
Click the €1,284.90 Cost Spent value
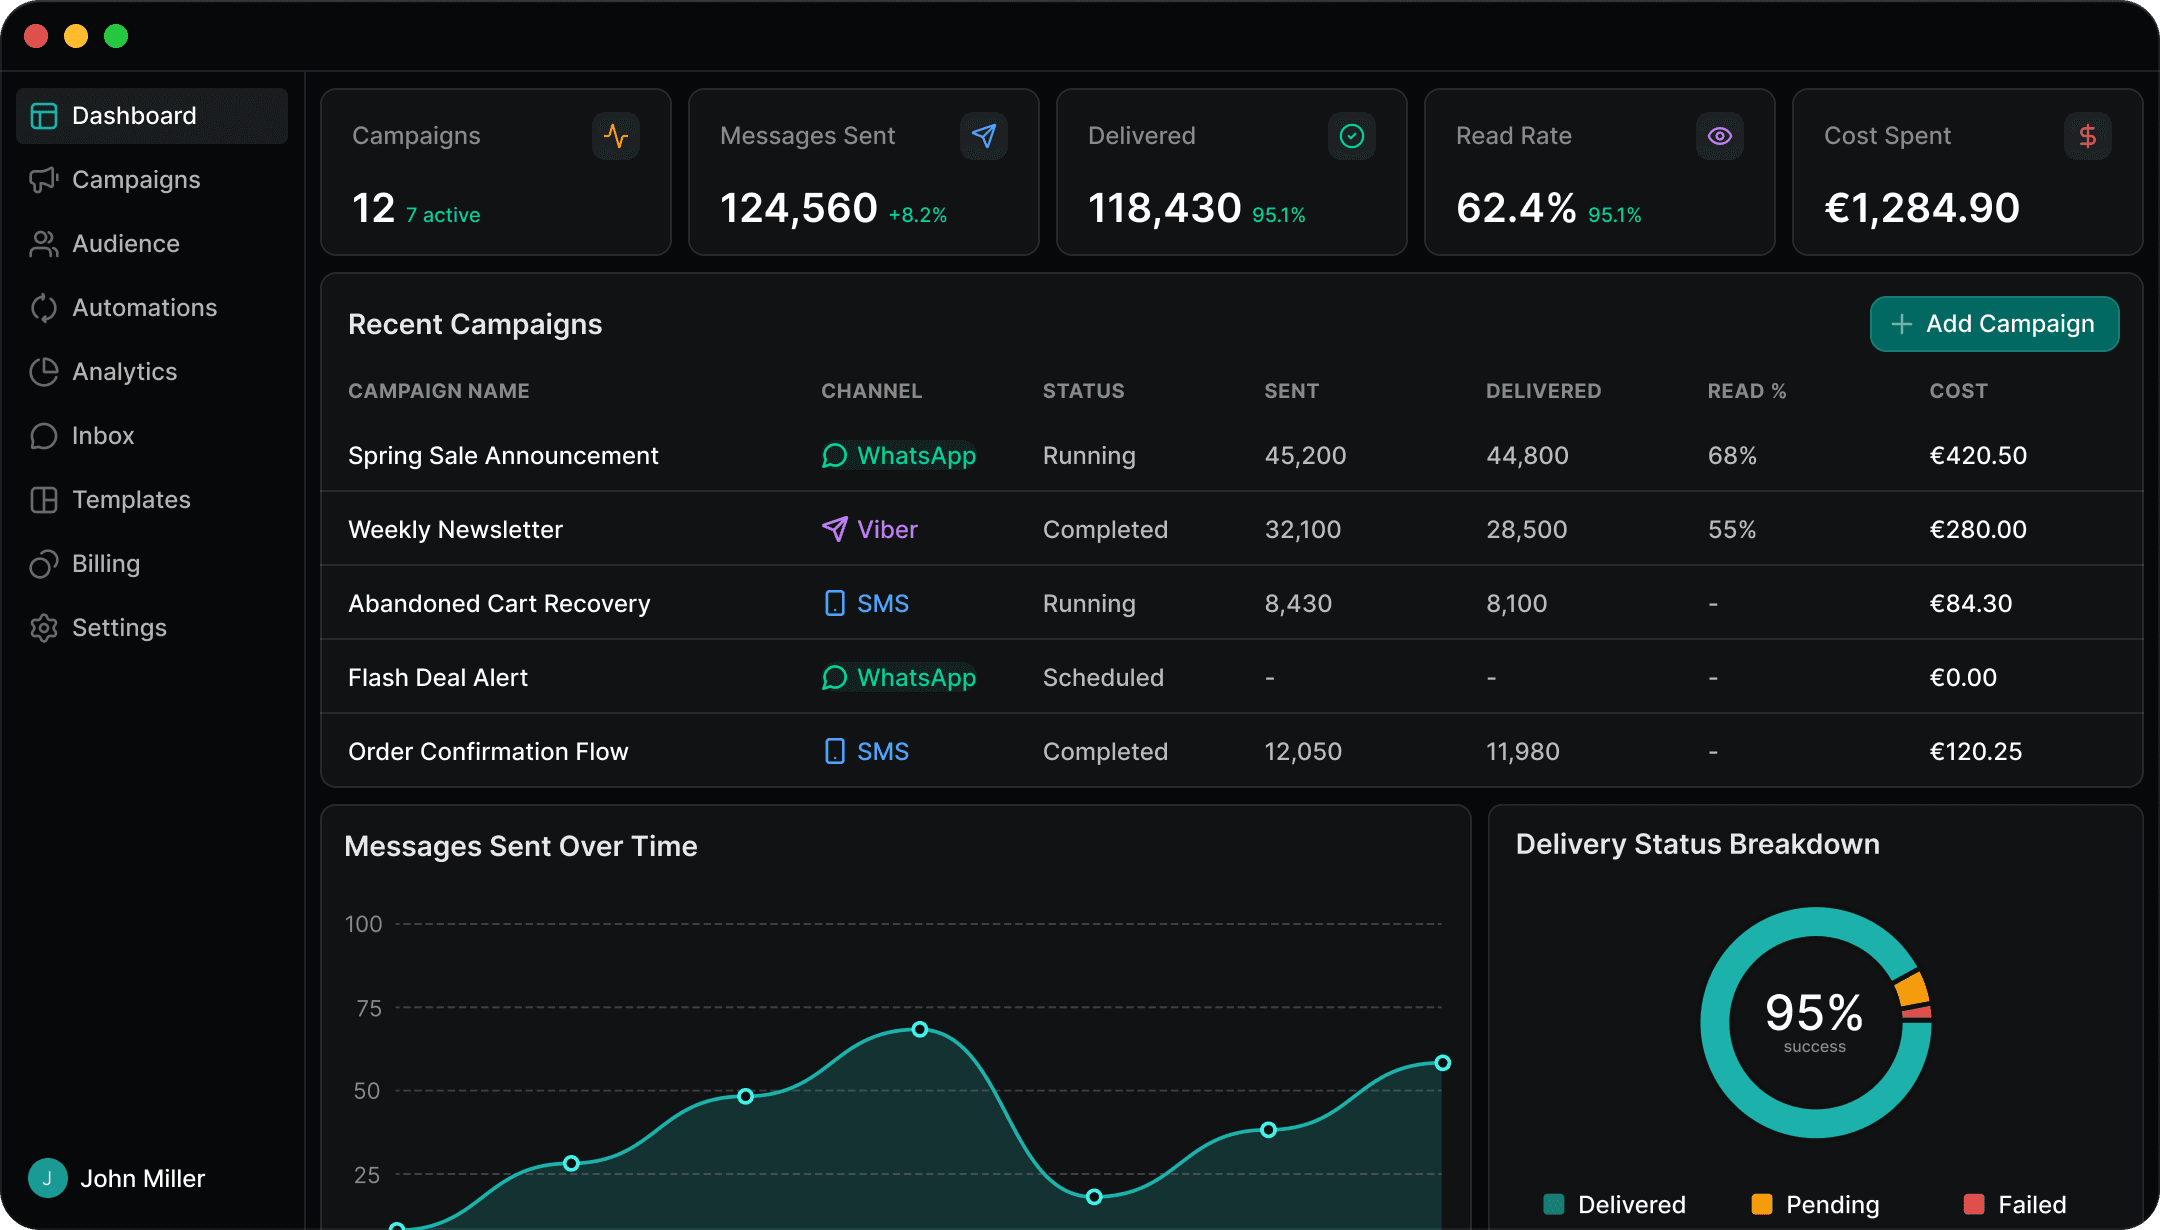point(1922,208)
